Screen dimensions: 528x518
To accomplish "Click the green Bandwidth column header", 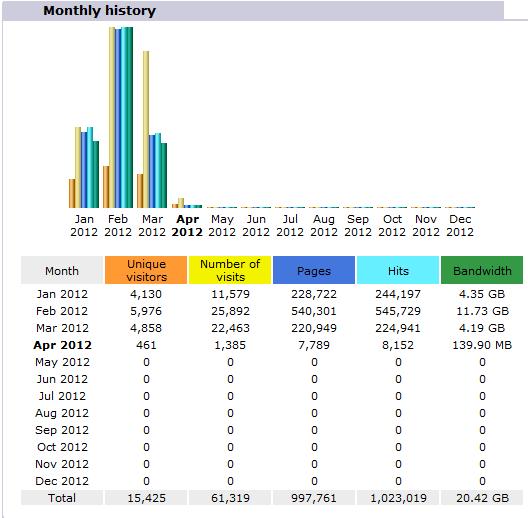I will tap(482, 270).
